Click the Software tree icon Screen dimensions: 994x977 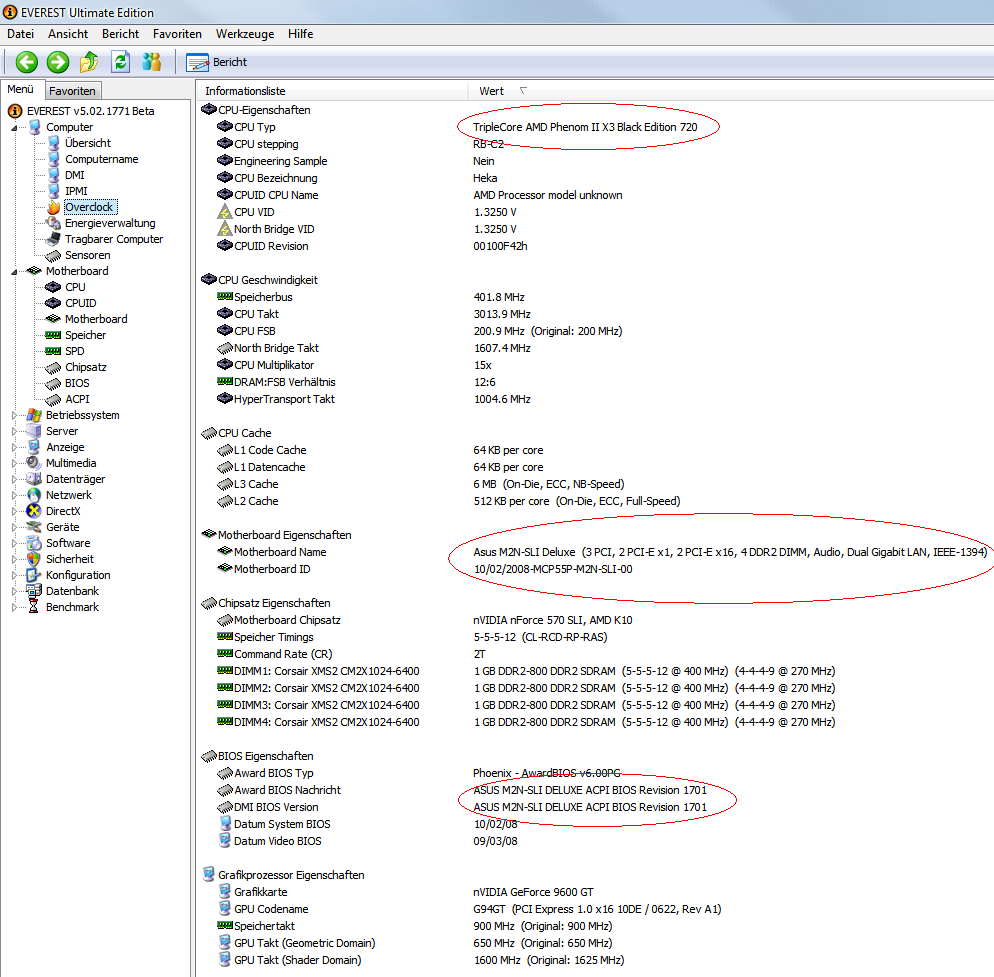point(34,543)
